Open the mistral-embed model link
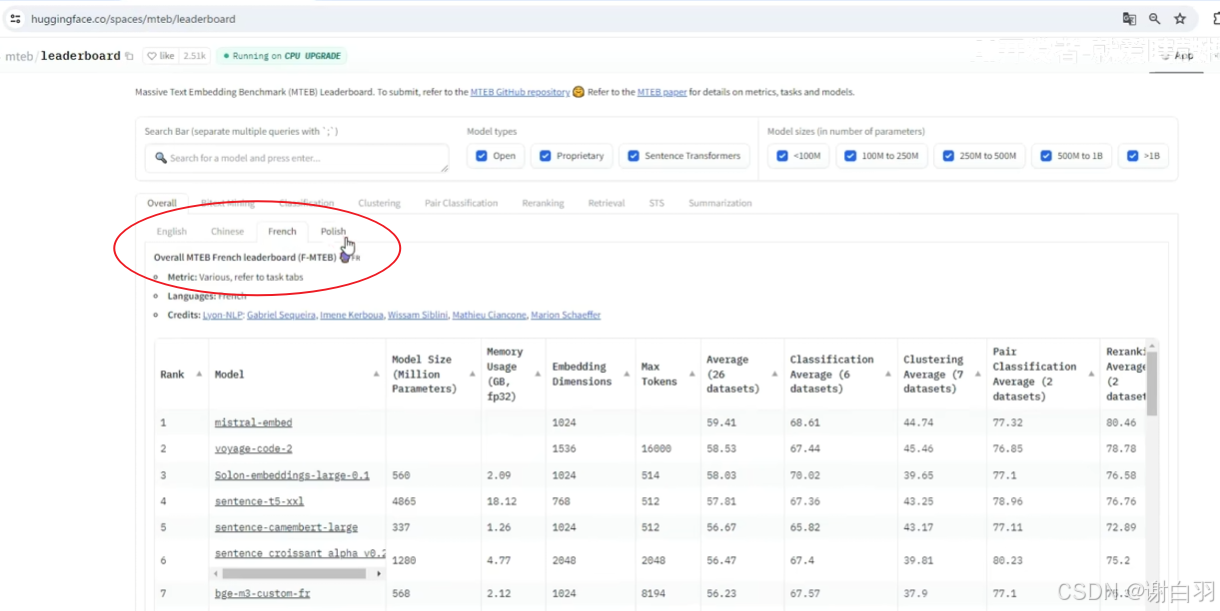1220x611 pixels. pyautogui.click(x=253, y=423)
